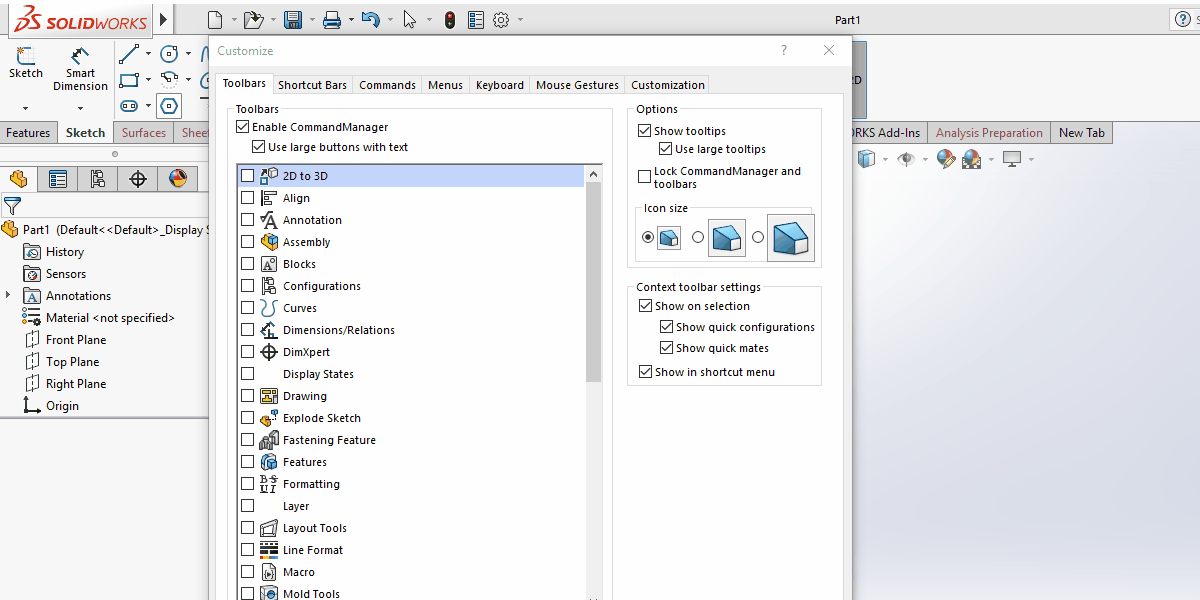Check the Features toolbar checkbox
1200x600 pixels.
[248, 462]
